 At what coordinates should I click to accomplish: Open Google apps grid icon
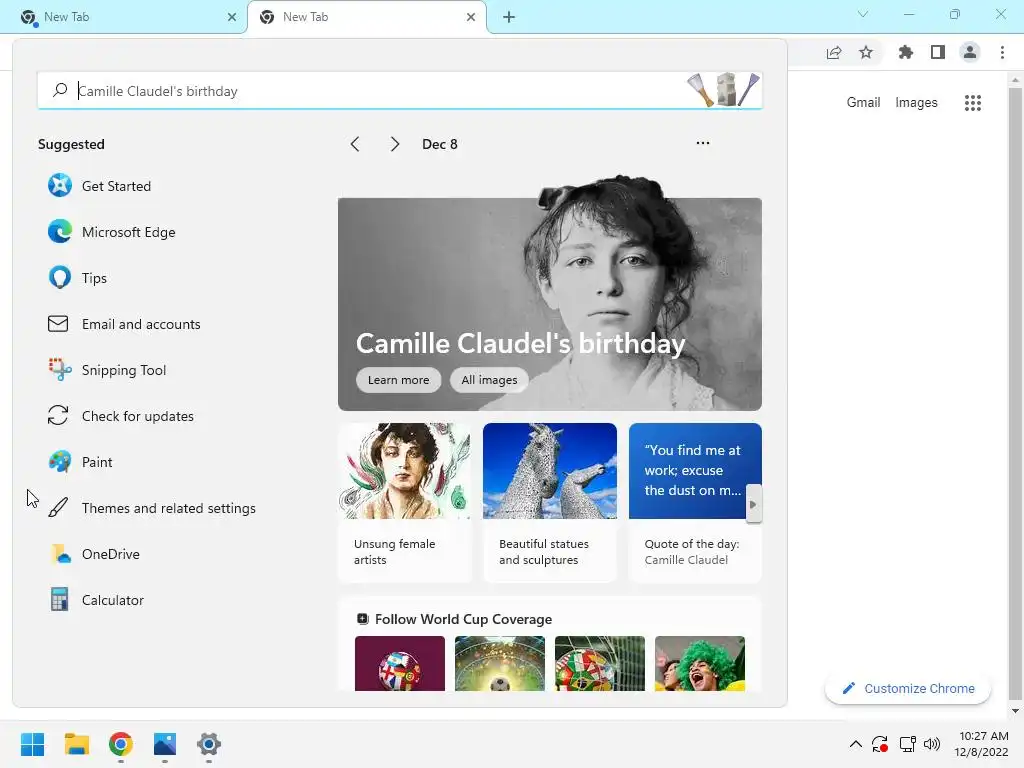pos(972,103)
